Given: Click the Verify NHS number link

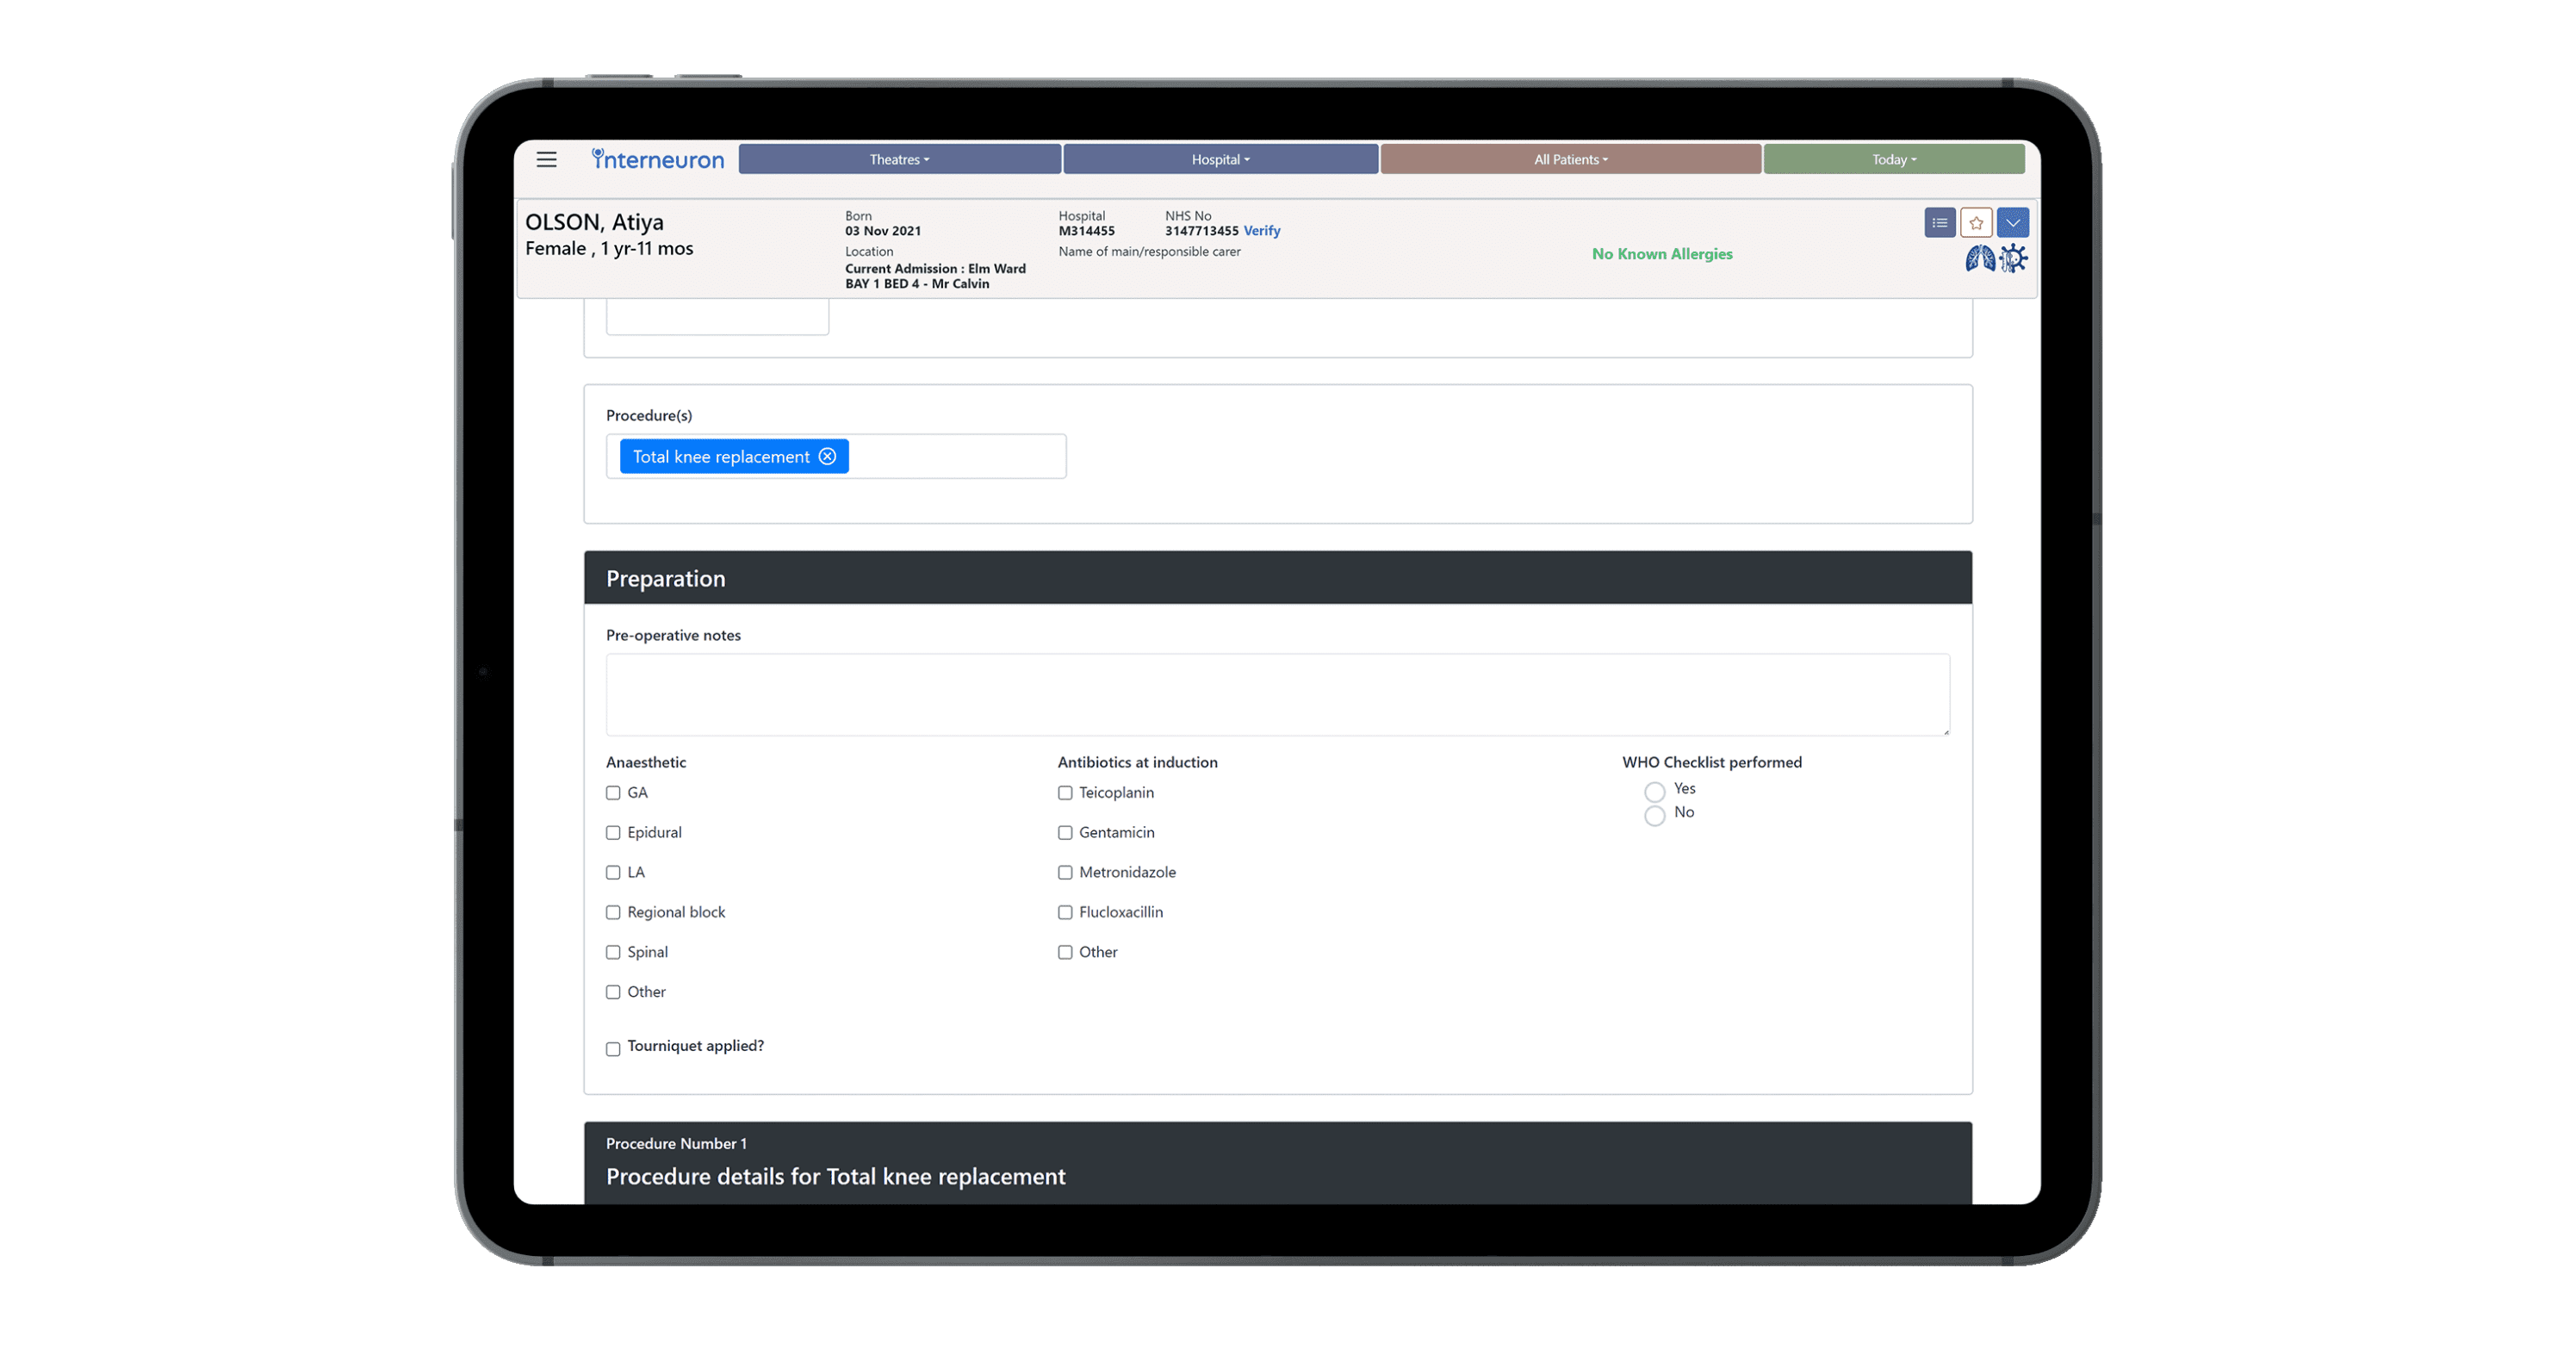Looking at the screenshot, I should (1261, 231).
